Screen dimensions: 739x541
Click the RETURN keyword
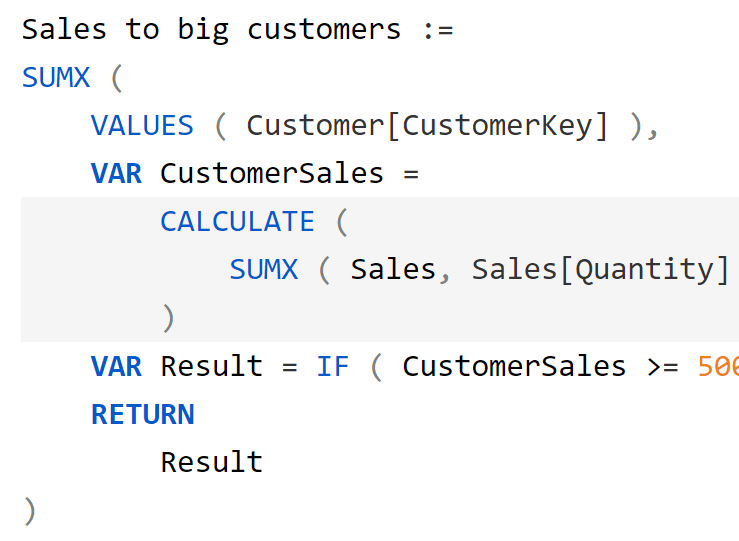click(142, 414)
